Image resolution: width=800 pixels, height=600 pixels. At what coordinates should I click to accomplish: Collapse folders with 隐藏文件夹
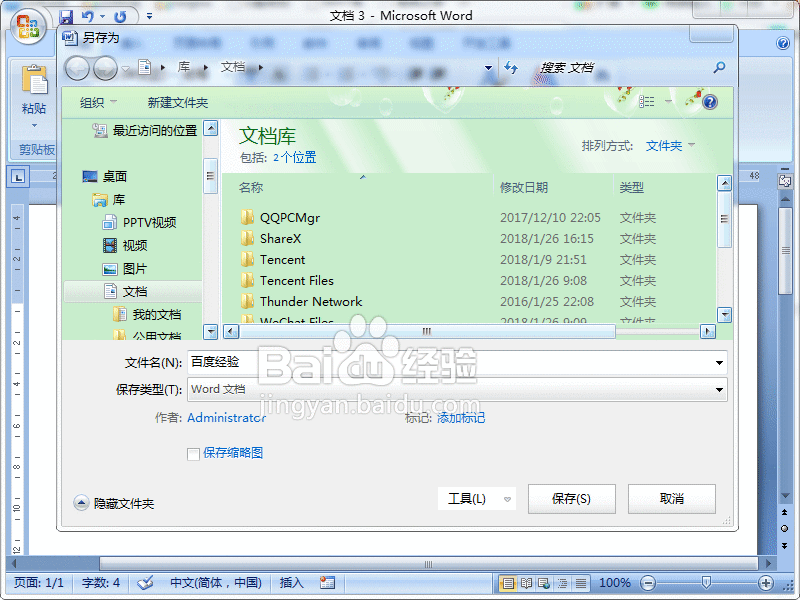coord(114,504)
